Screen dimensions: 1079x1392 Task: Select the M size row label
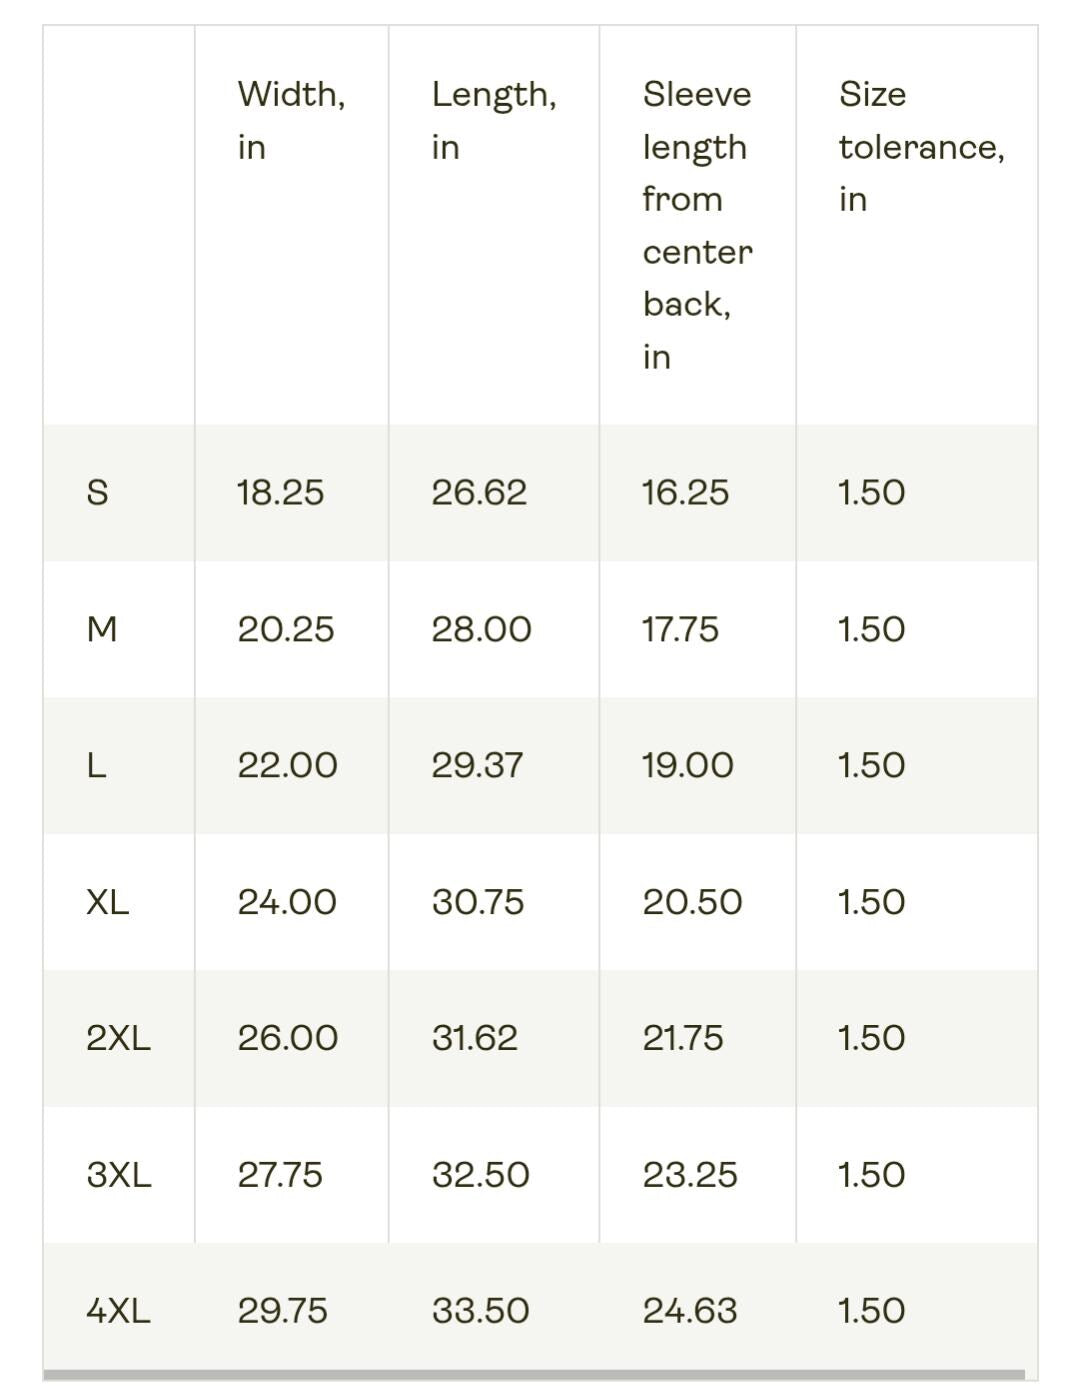[x=102, y=629]
